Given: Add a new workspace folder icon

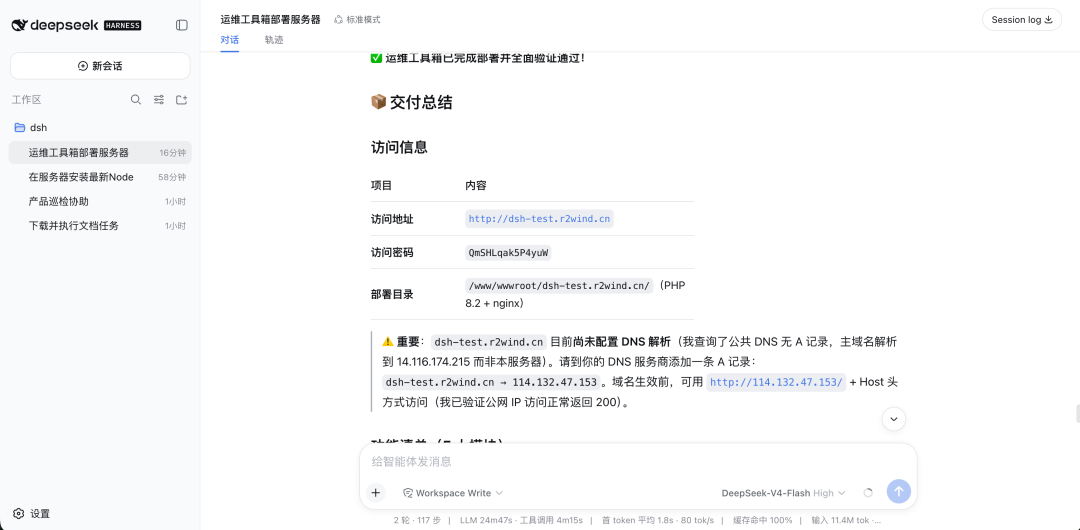Looking at the screenshot, I should click(x=181, y=100).
